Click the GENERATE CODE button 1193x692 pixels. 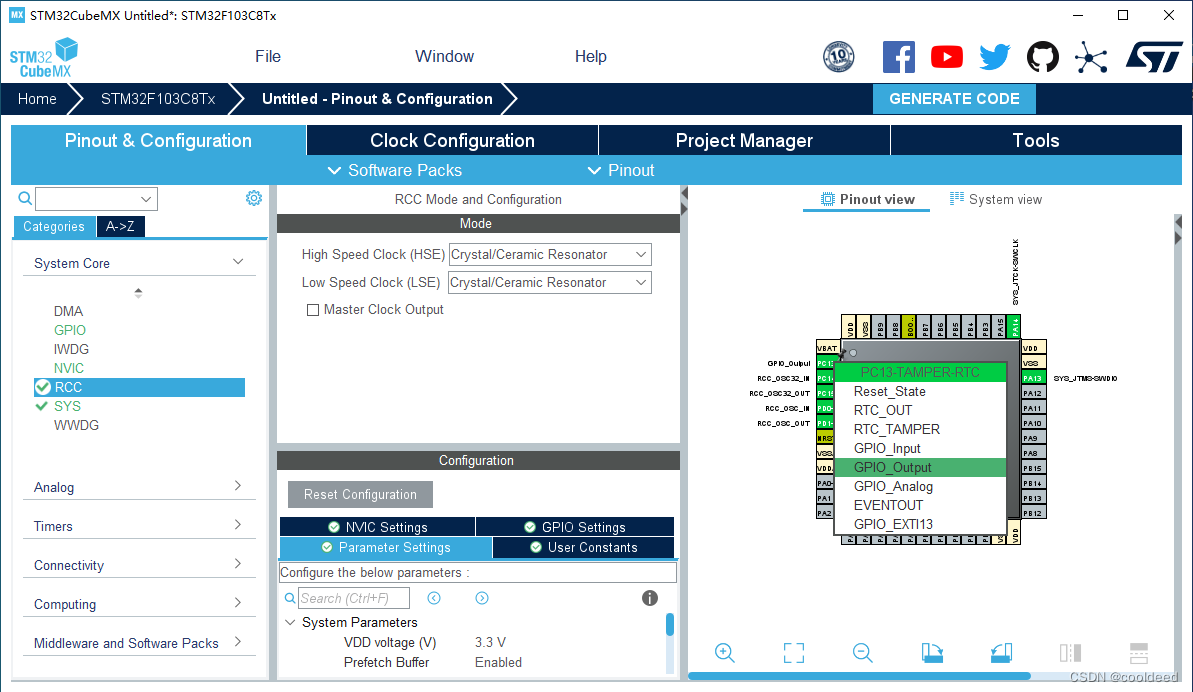pos(954,99)
